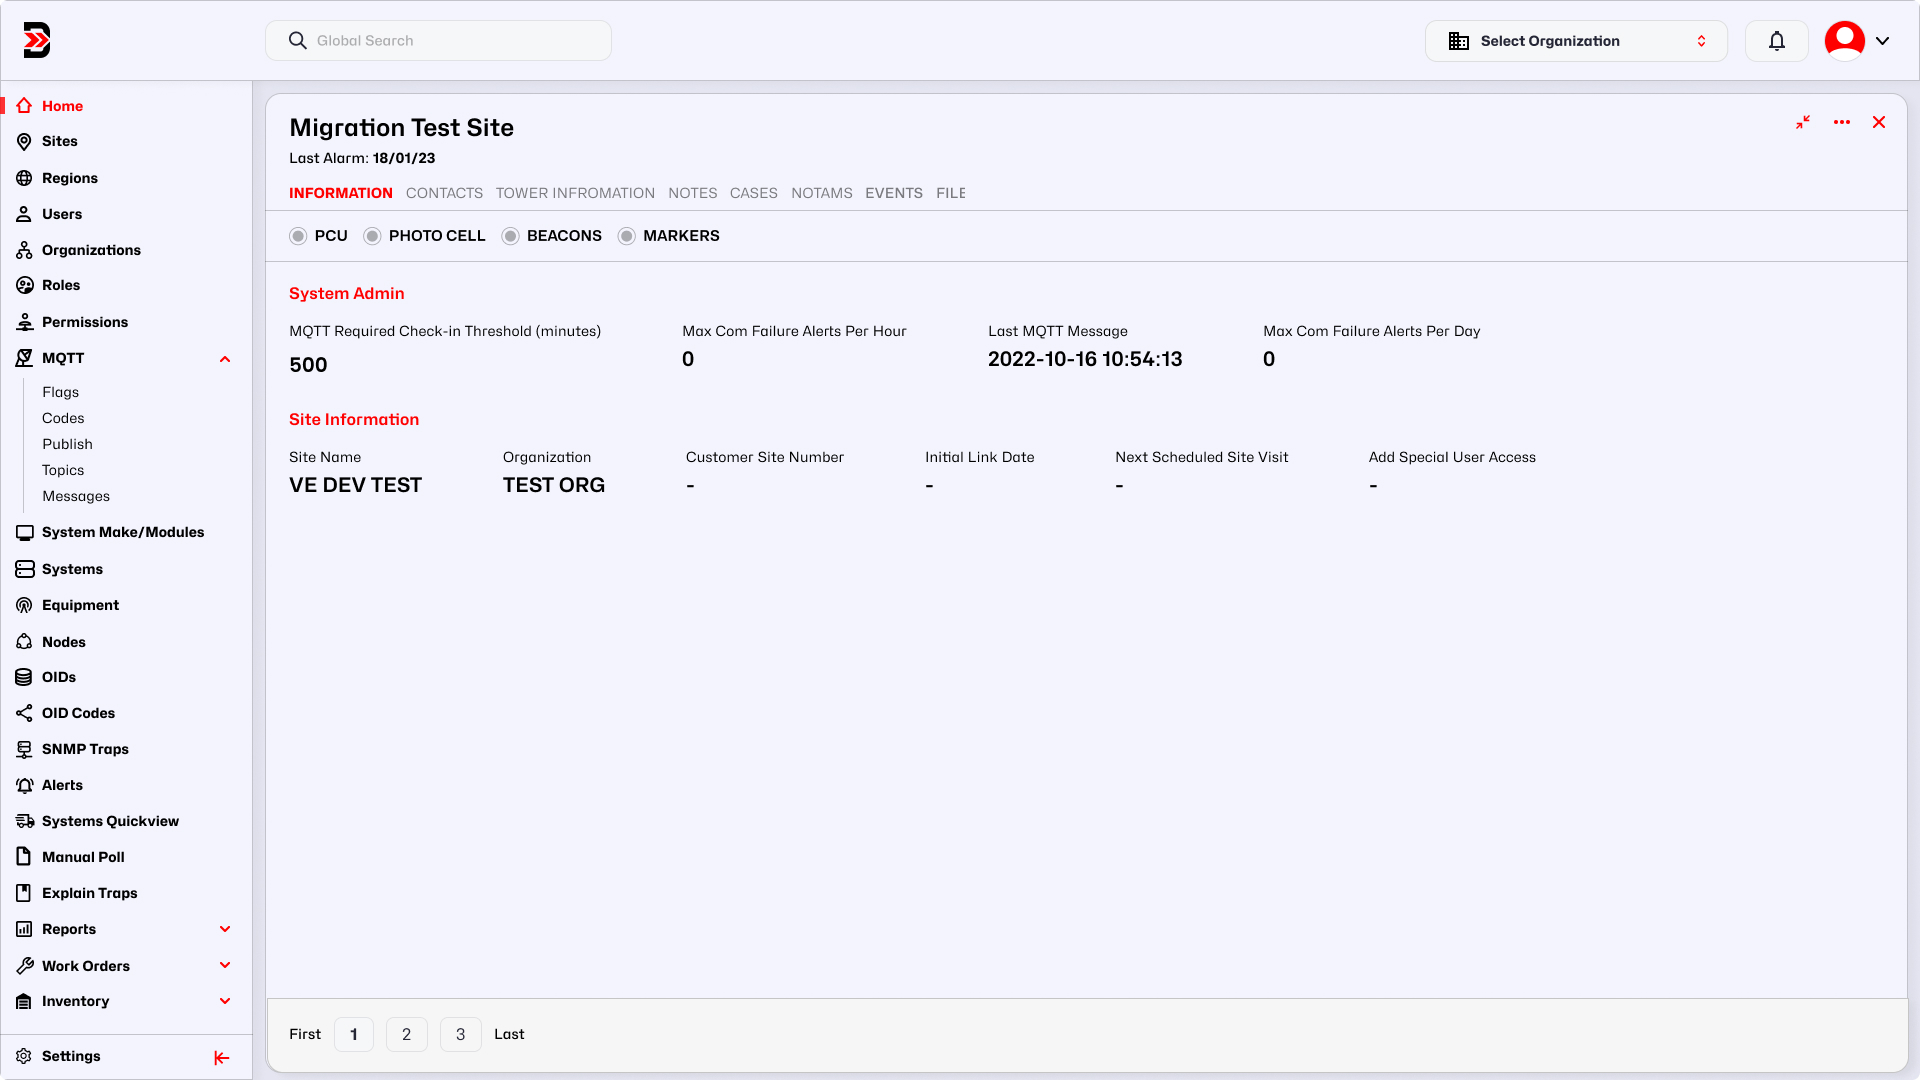This screenshot has height=1080, width=1920.
Task: Open the TOWER INFROMATION tab
Action: pyautogui.click(x=575, y=193)
